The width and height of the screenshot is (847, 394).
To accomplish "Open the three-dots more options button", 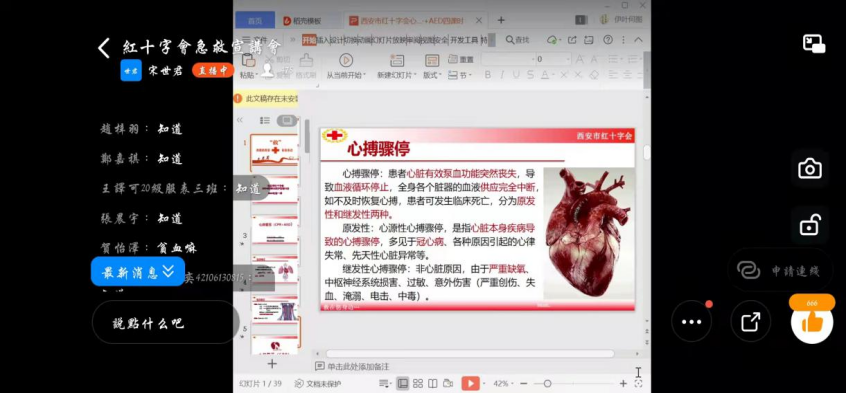I will point(691,322).
